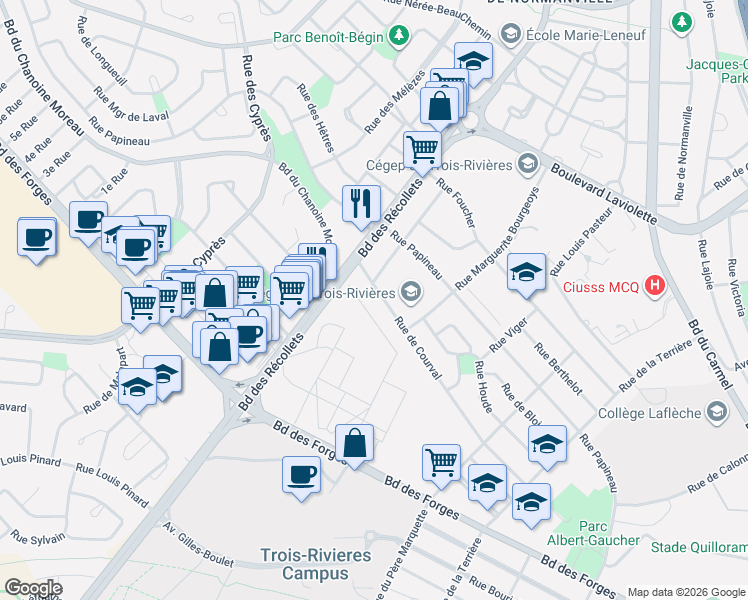Viewport: 748px width, 600px height.
Task: Click the upper Cégep de Trois-Rivières school icon
Action: pos(528,165)
